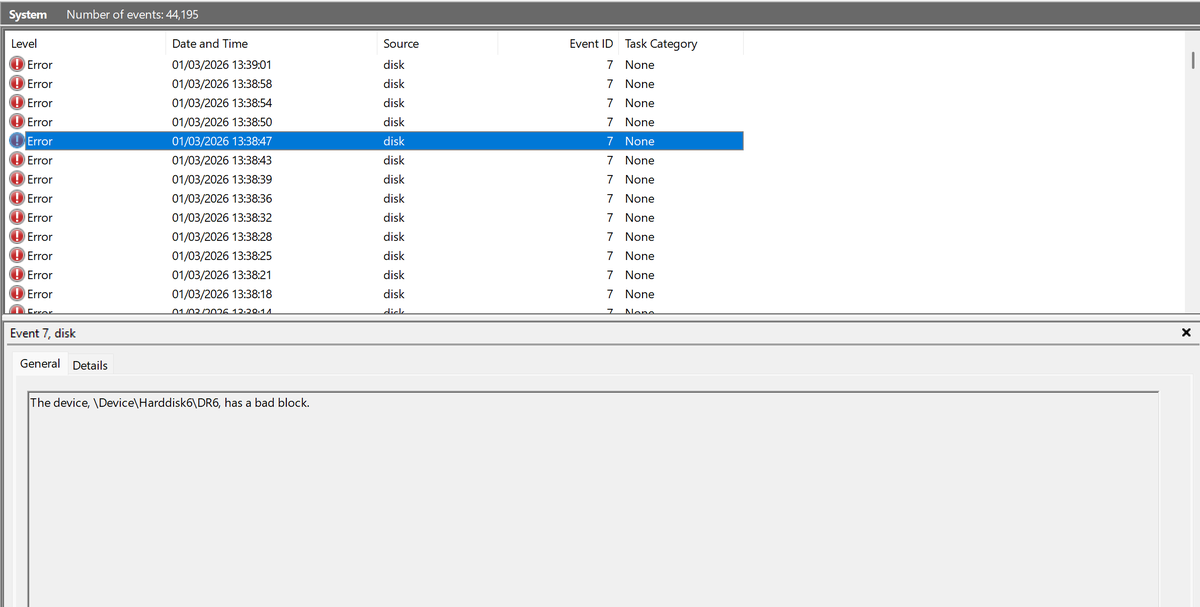Click the error icon in the 13:38:18 row
1200x607 pixels.
pyautogui.click(x=17, y=294)
